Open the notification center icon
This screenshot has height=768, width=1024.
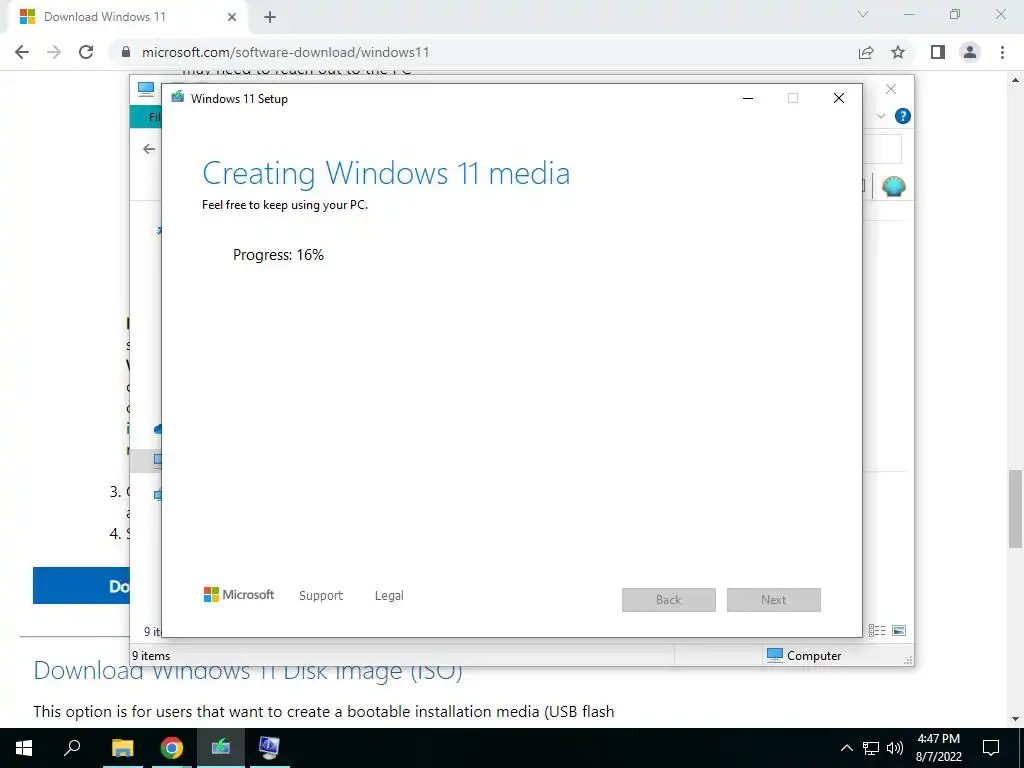991,748
